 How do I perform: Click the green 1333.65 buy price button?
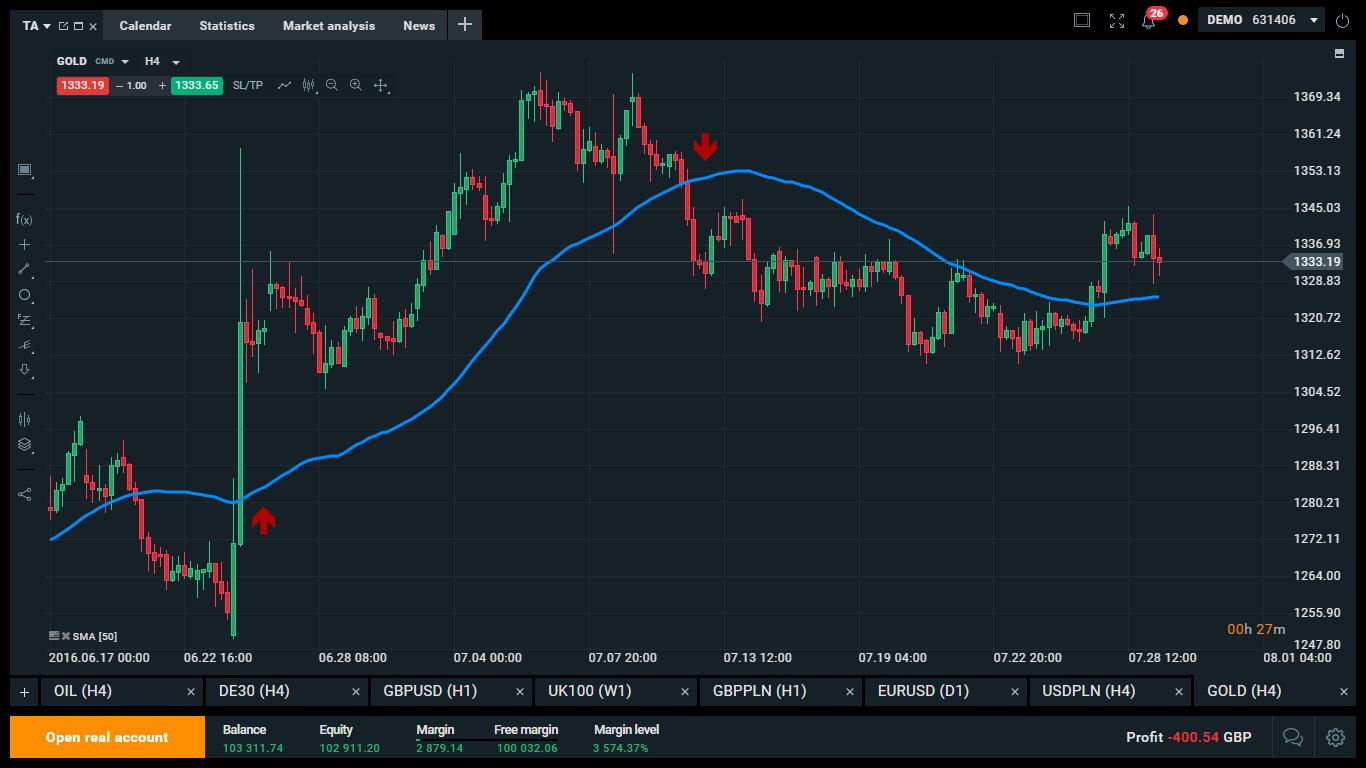pos(196,86)
